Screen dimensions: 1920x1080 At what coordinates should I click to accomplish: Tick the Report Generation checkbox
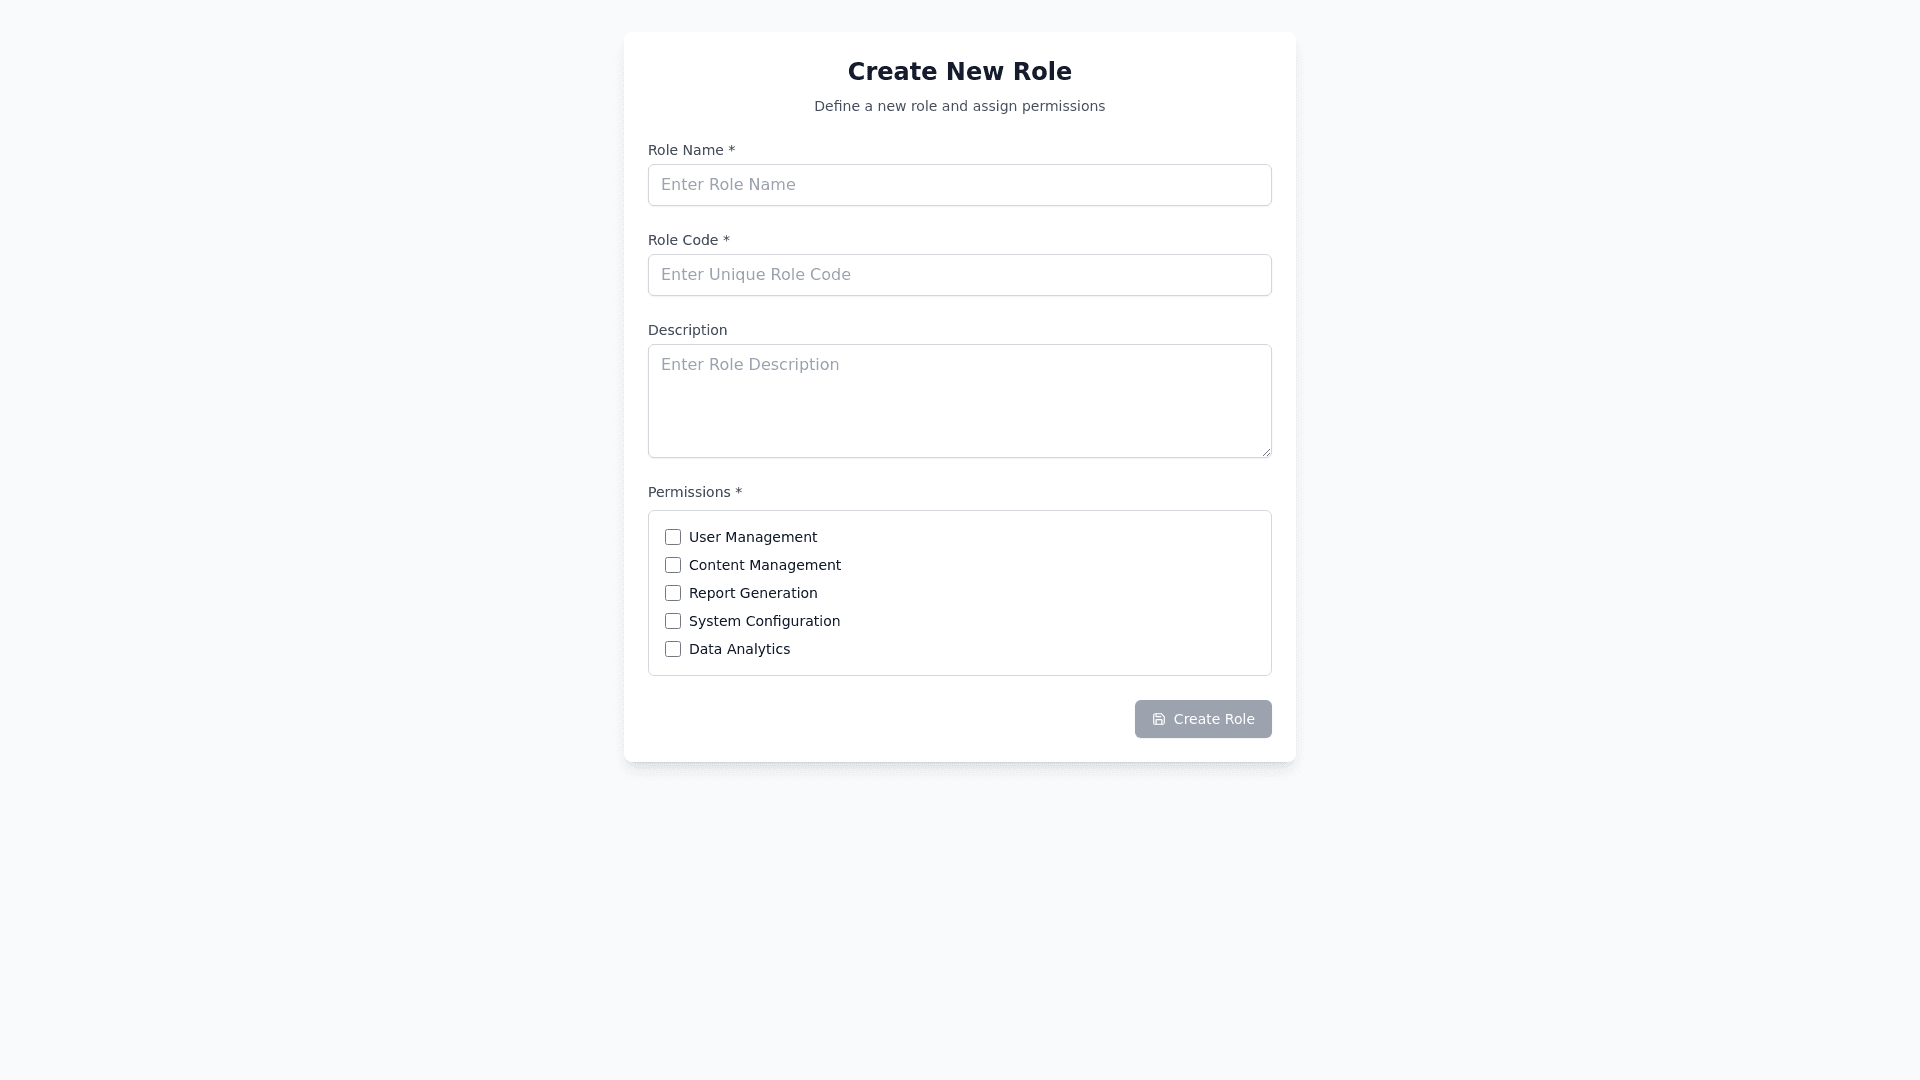point(673,593)
